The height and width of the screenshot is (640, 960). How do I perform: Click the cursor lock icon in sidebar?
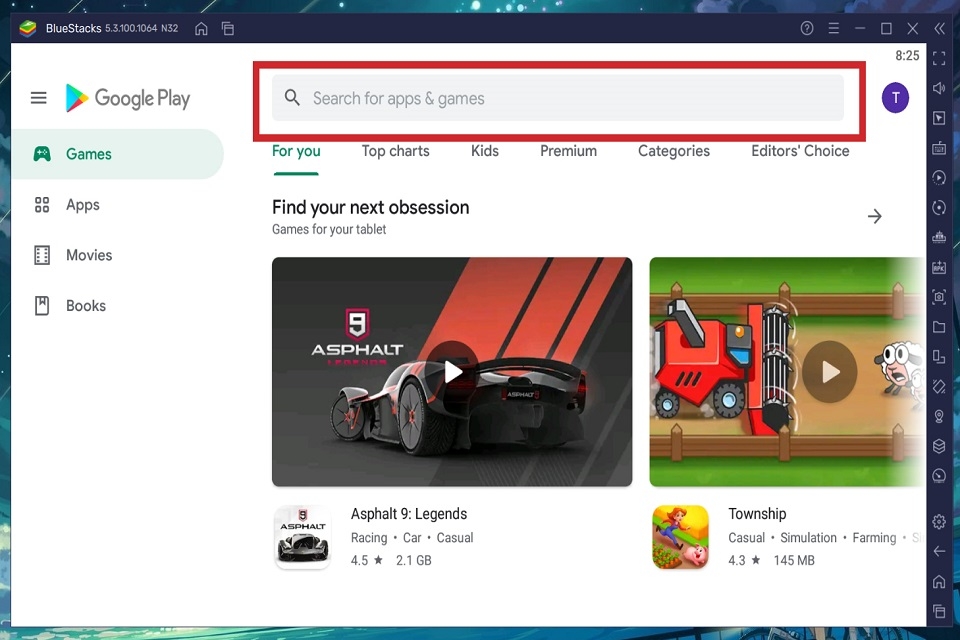[x=939, y=118]
